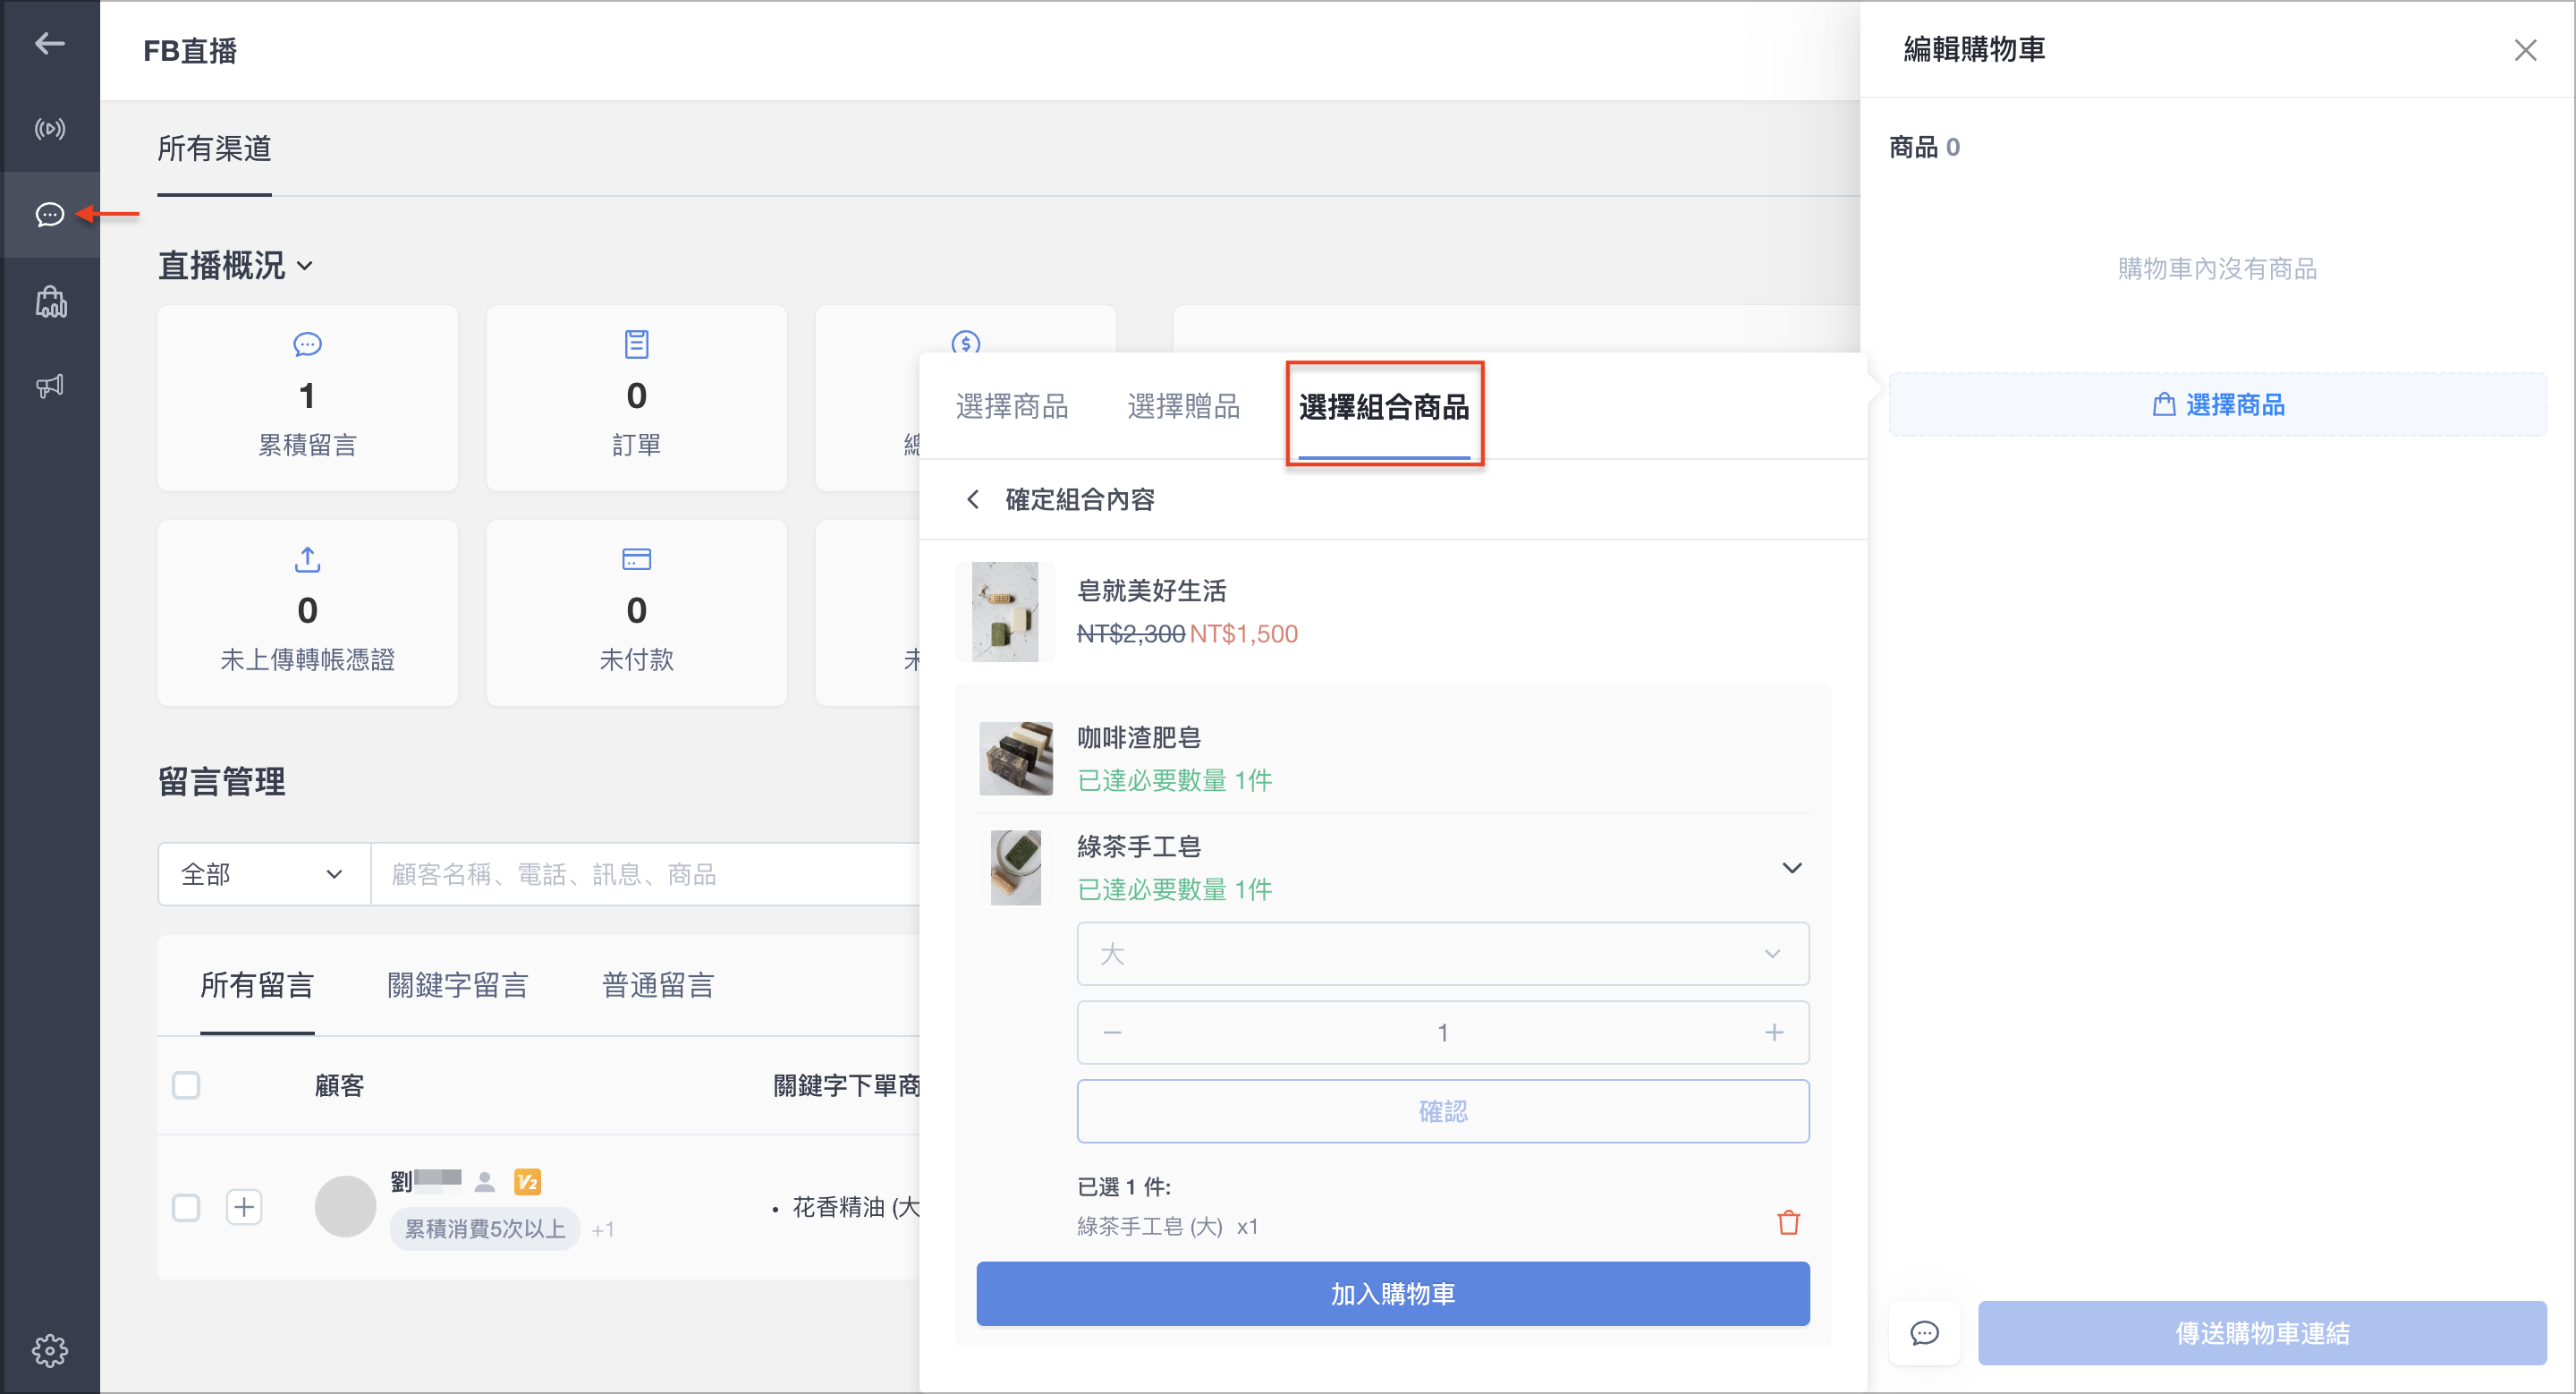Screen dimensions: 2576x1394
Task: Select the 選擇組合商品 tab
Action: click(1383, 407)
